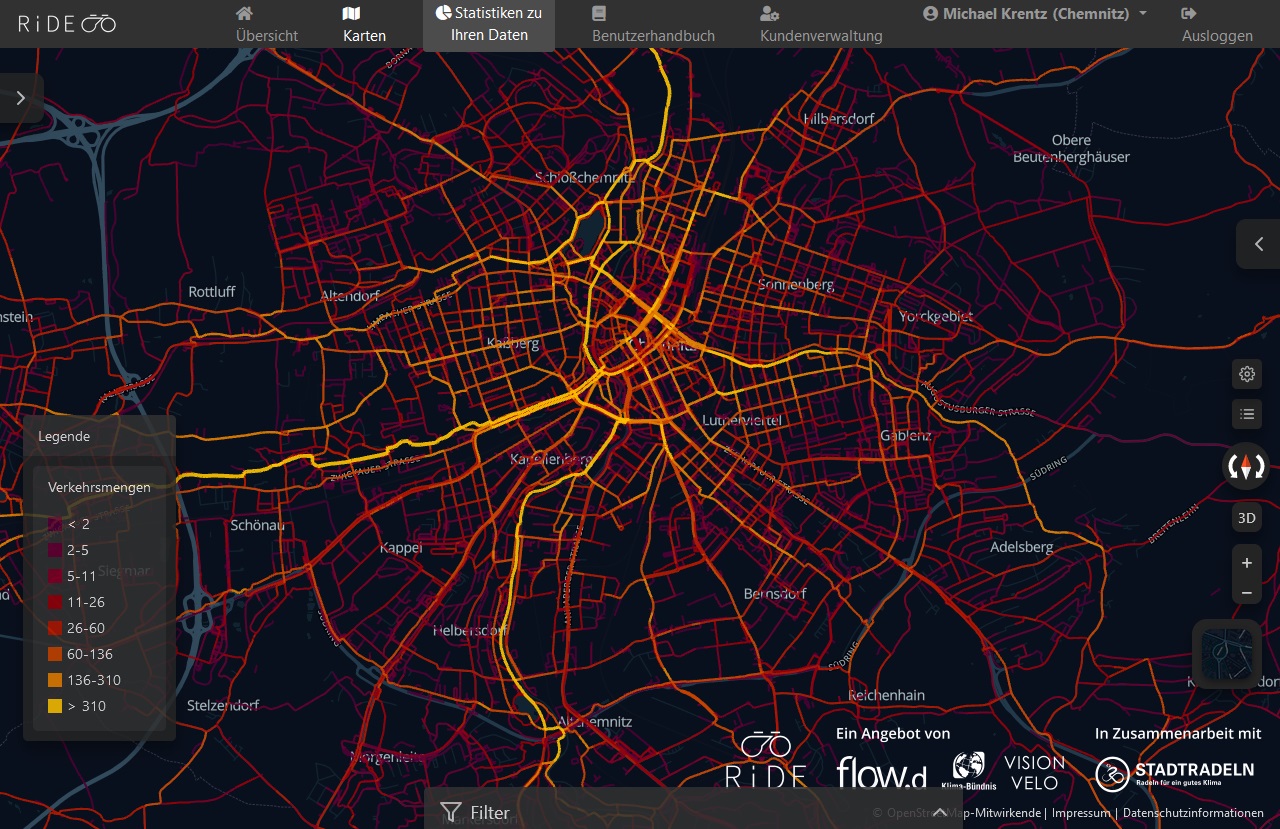Click the Verkehrsmengen legend heading
1280x829 pixels.
pos(99,487)
